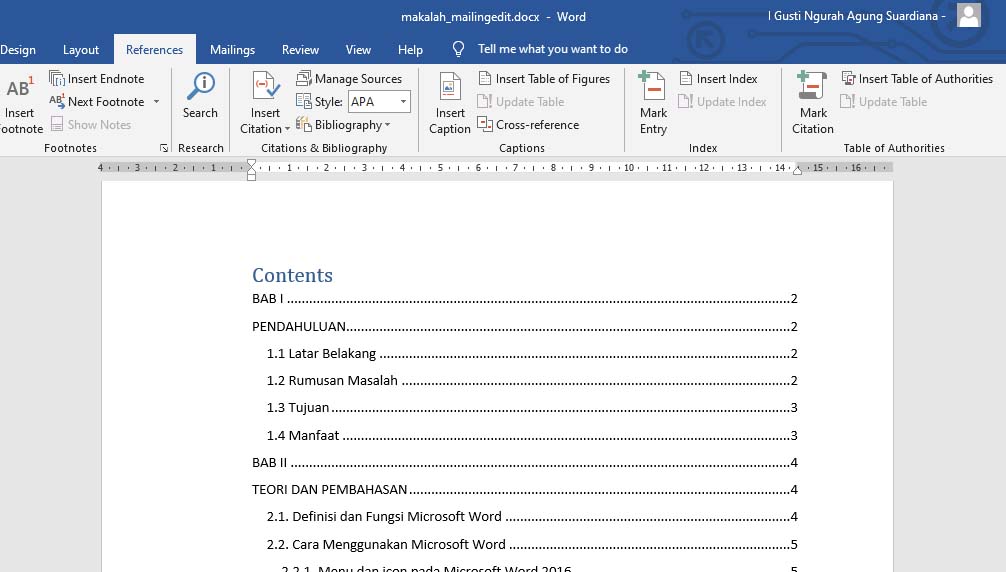The width and height of the screenshot is (1006, 572).
Task: Select the References tab
Action: pos(155,49)
